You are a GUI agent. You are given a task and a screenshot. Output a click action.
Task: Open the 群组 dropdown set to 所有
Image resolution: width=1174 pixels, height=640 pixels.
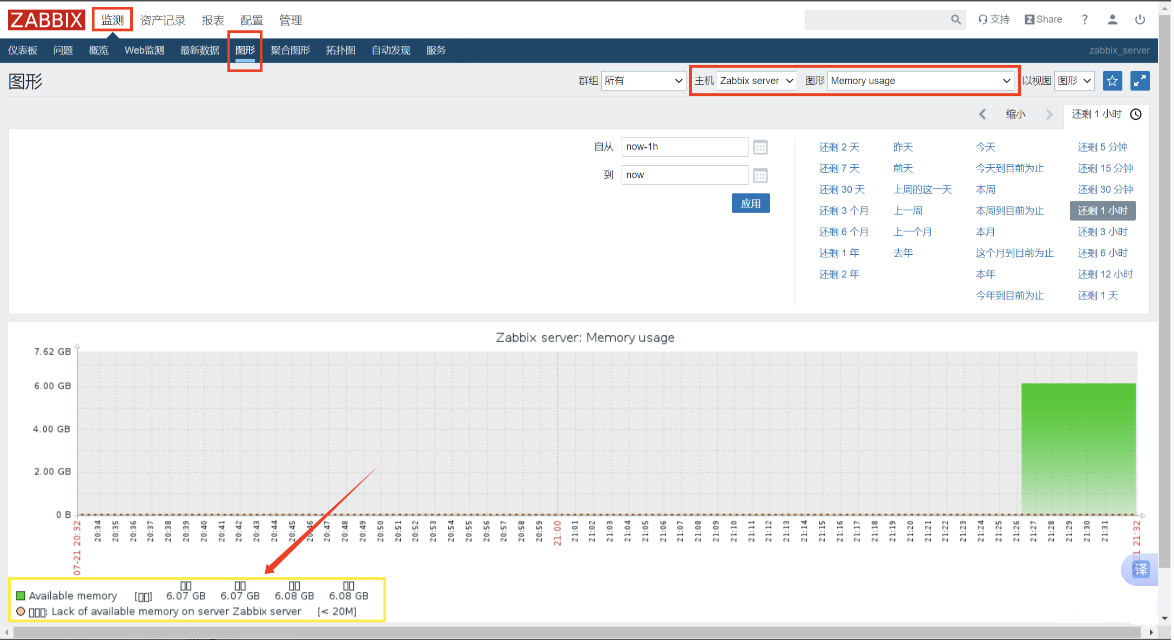coord(643,81)
